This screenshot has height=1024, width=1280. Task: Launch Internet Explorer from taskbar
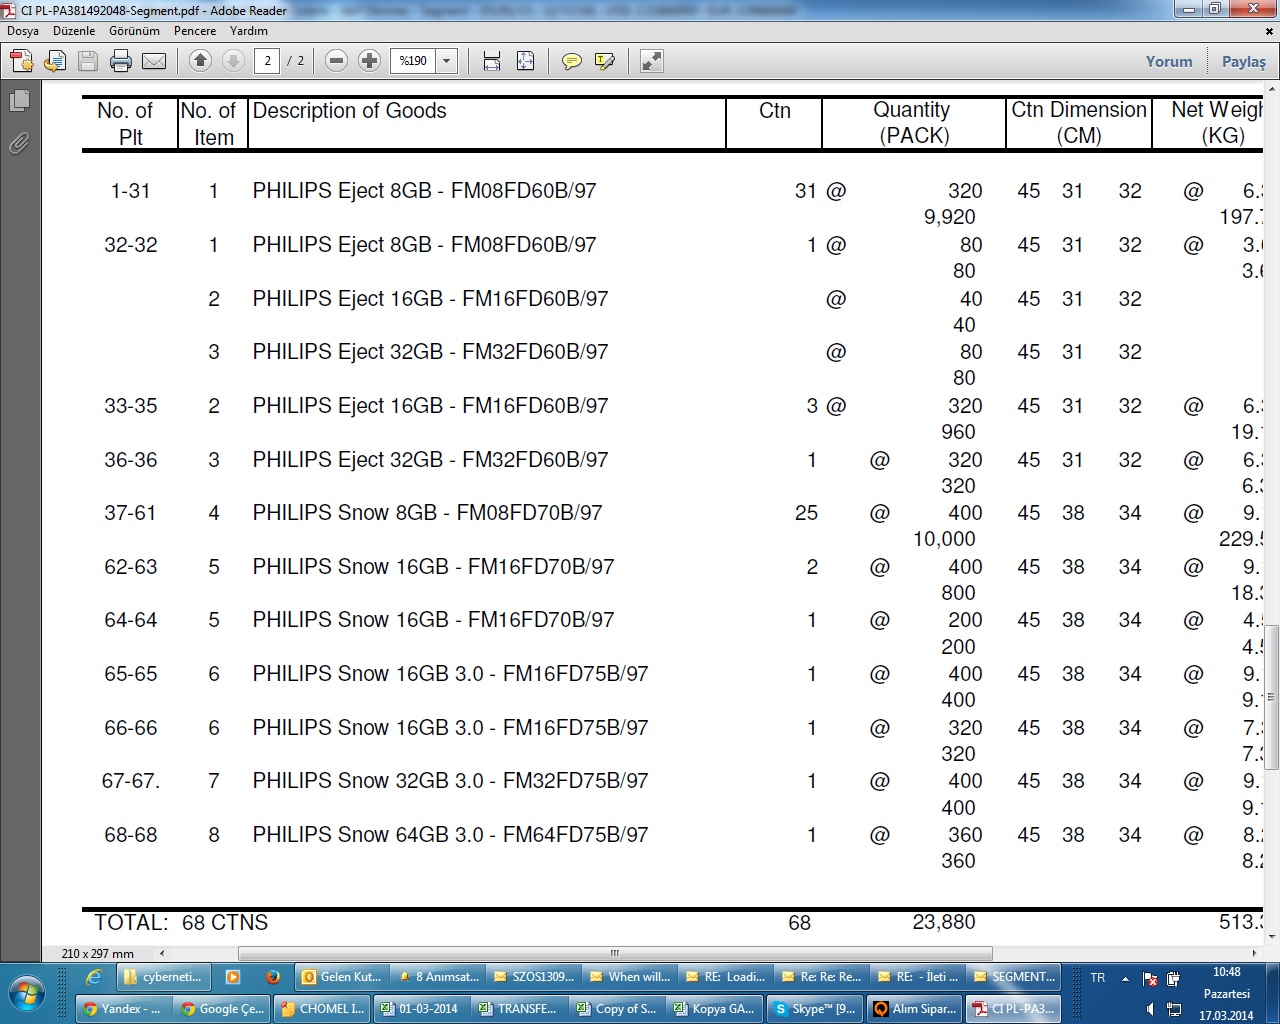tap(94, 977)
